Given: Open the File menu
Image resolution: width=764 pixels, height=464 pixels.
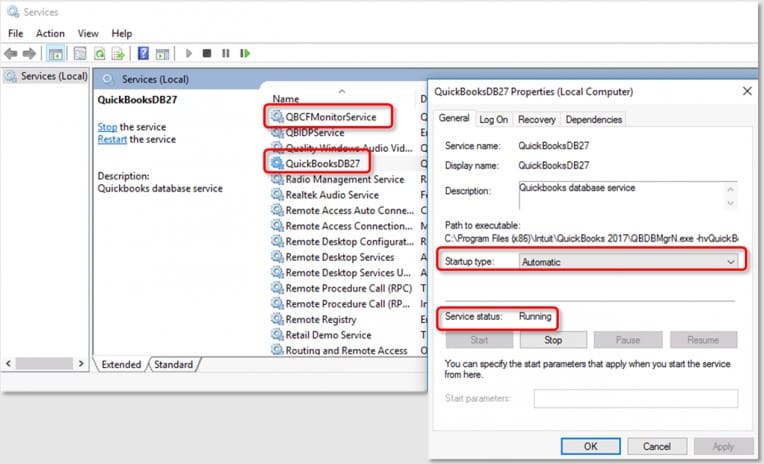Looking at the screenshot, I should [16, 33].
